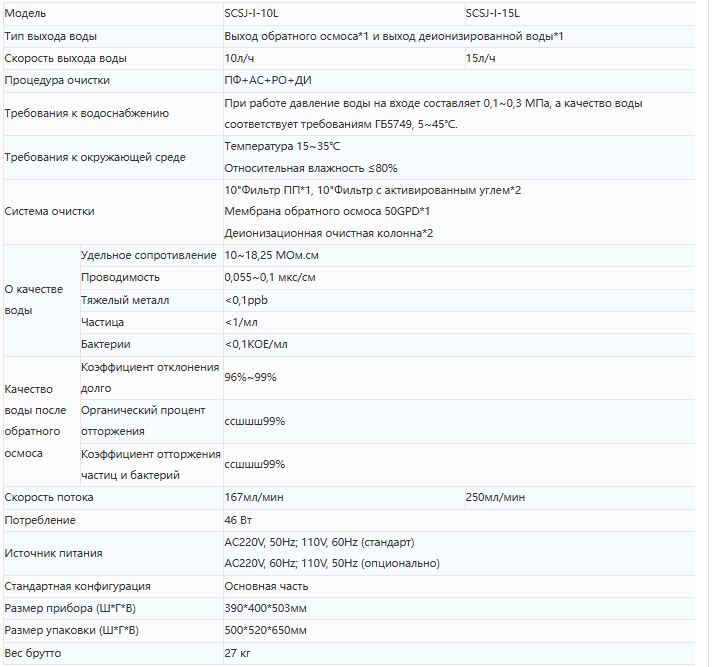Image resolution: width=713 pixels, height=667 pixels.
Task: Click the '46 Вт' consumption value
Action: [239, 520]
